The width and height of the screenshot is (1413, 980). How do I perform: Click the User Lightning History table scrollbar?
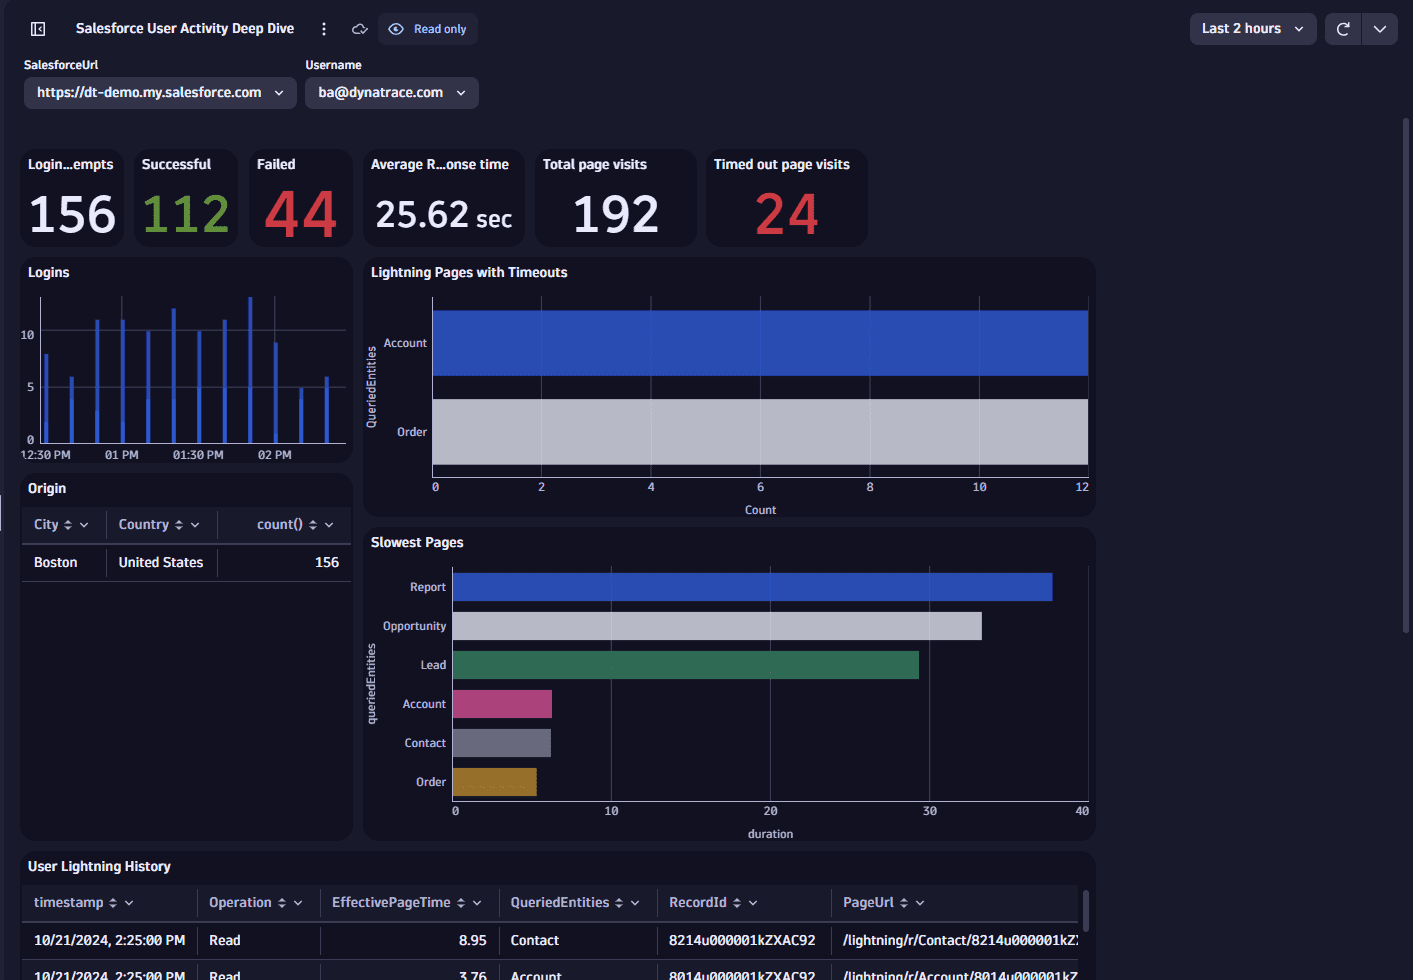coord(1085,911)
